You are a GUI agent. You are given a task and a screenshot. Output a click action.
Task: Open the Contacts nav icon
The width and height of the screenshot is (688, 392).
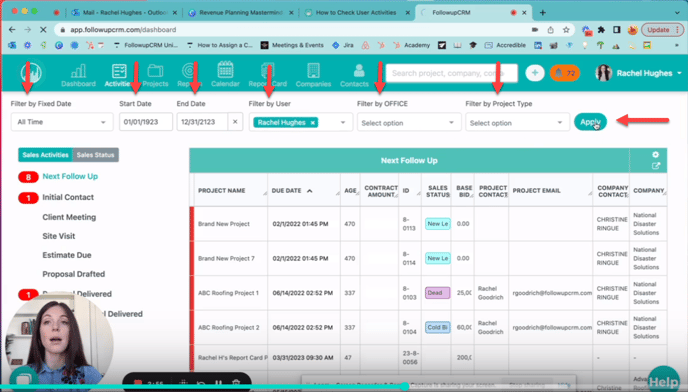tap(354, 75)
